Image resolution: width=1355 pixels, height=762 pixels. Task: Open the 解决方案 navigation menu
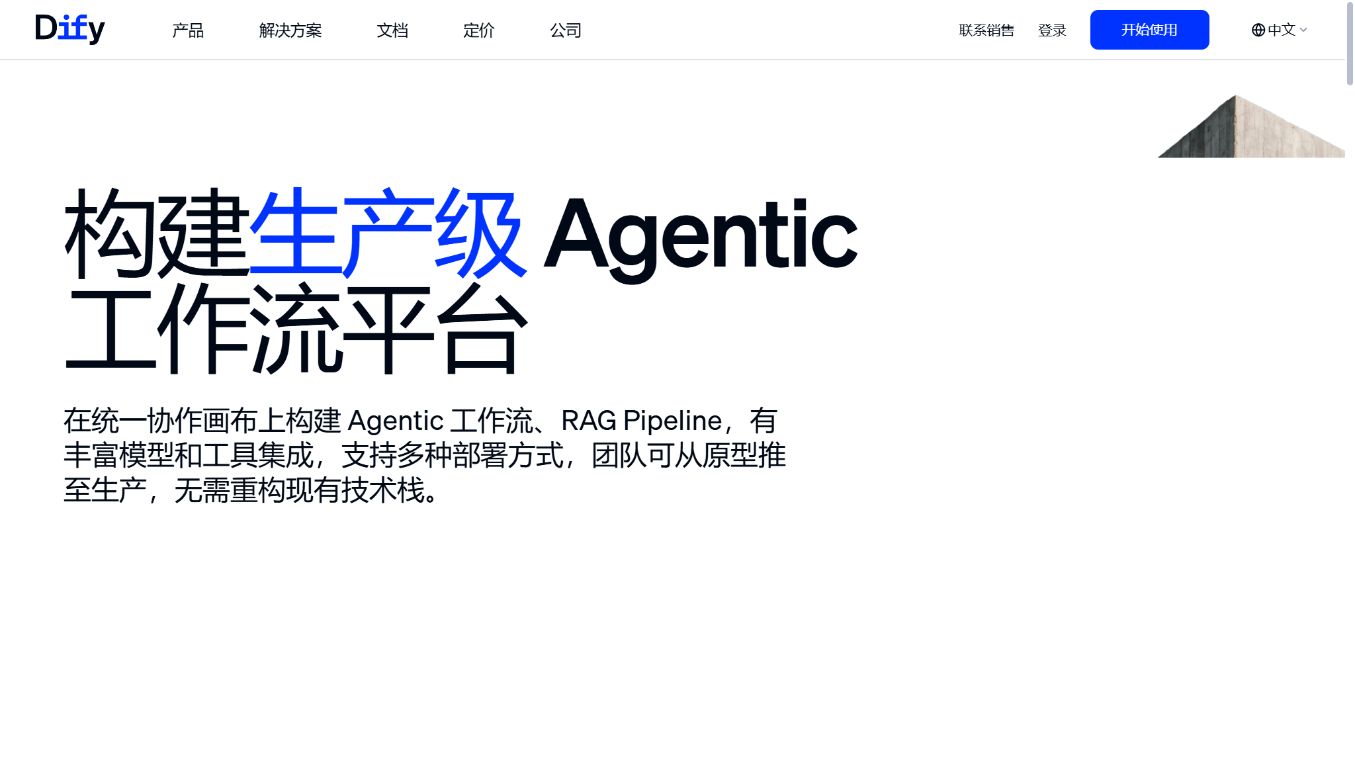(290, 30)
